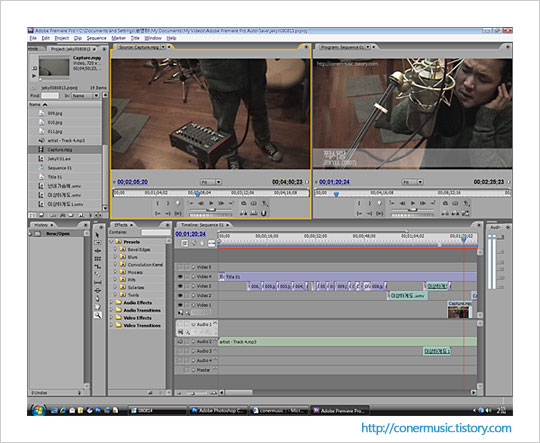The height and width of the screenshot is (443, 540).
Task: Select the Ripple Edit tool
Action: [x=98, y=251]
